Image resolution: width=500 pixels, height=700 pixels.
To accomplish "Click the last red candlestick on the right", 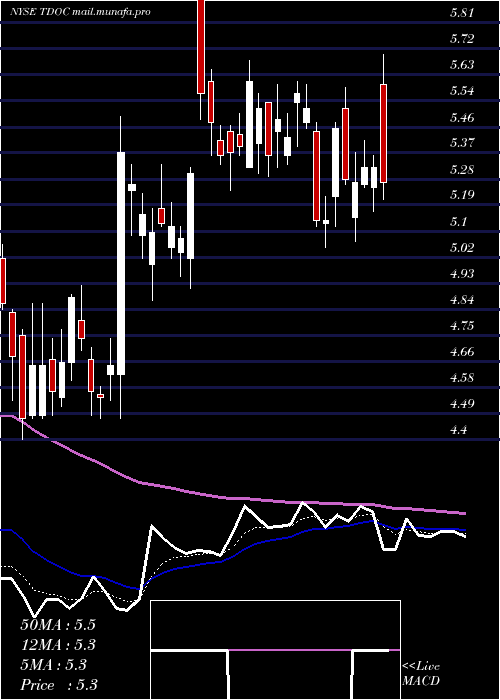I will tap(383, 133).
